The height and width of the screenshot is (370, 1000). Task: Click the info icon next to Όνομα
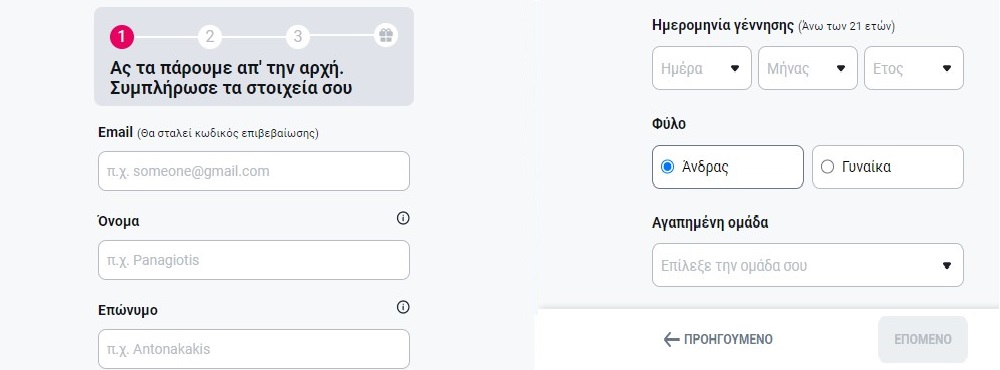pos(402,218)
